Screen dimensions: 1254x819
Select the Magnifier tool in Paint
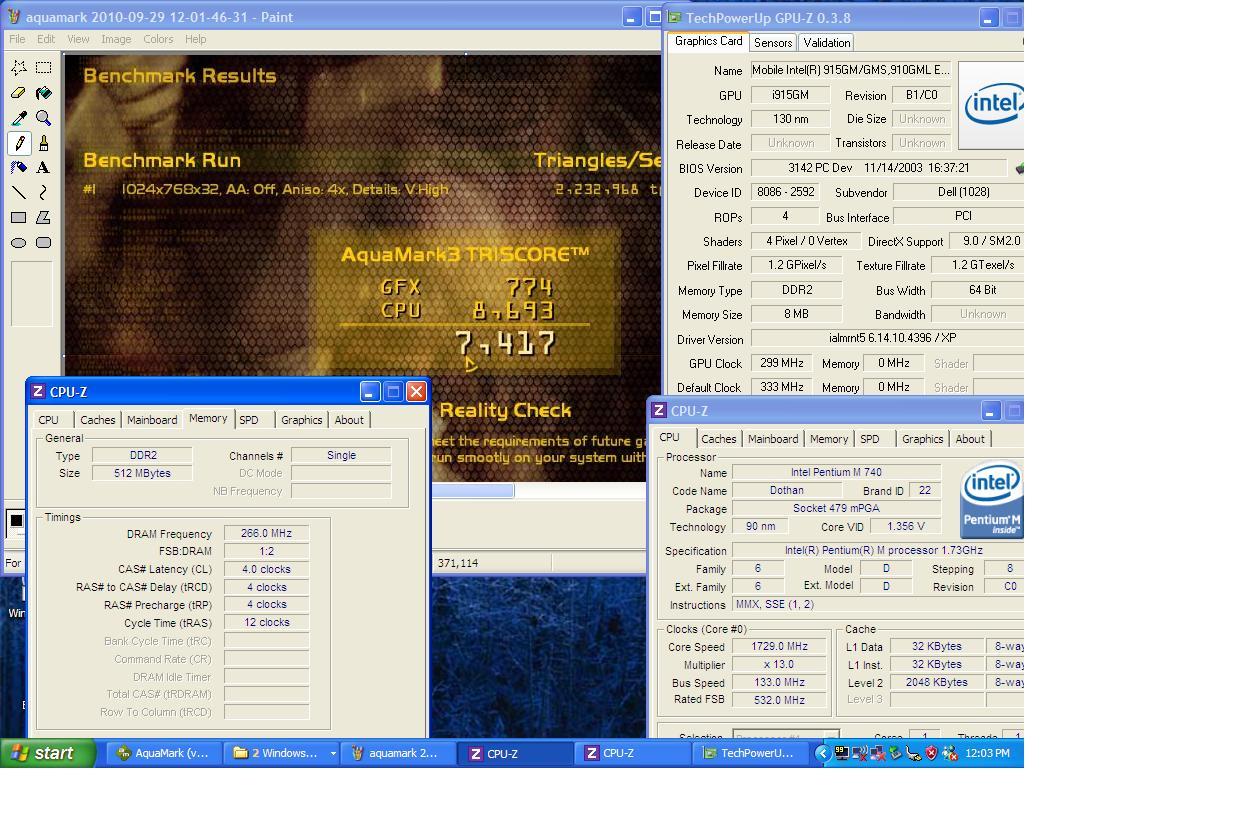click(44, 118)
